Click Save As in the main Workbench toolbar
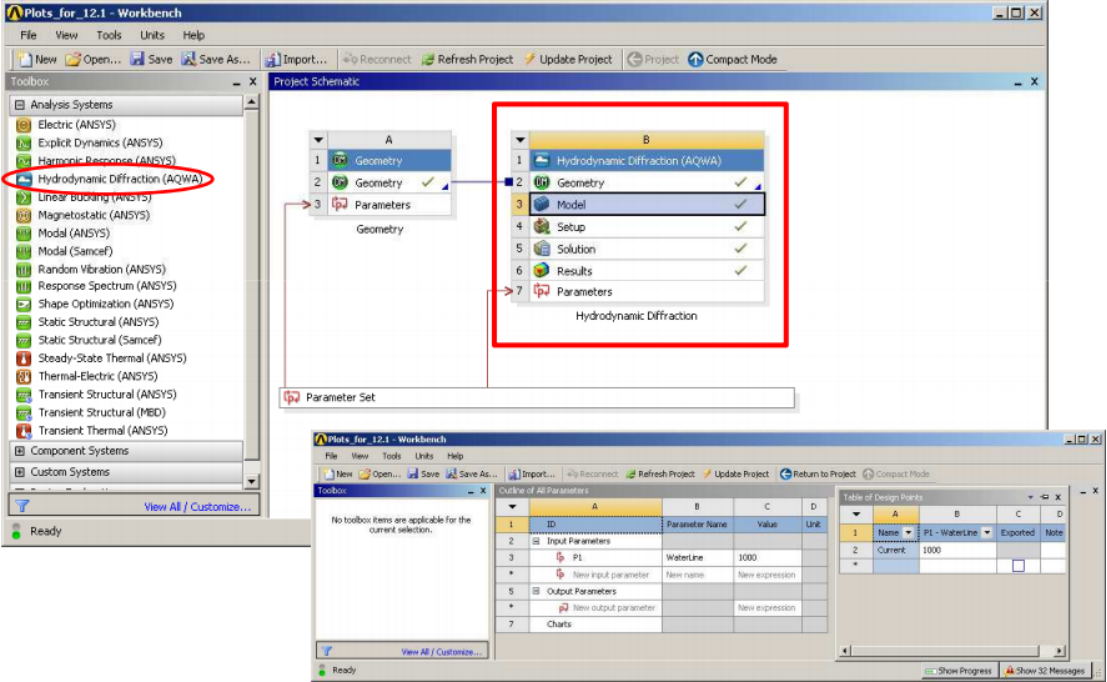The image size is (1107, 682). tap(215, 59)
